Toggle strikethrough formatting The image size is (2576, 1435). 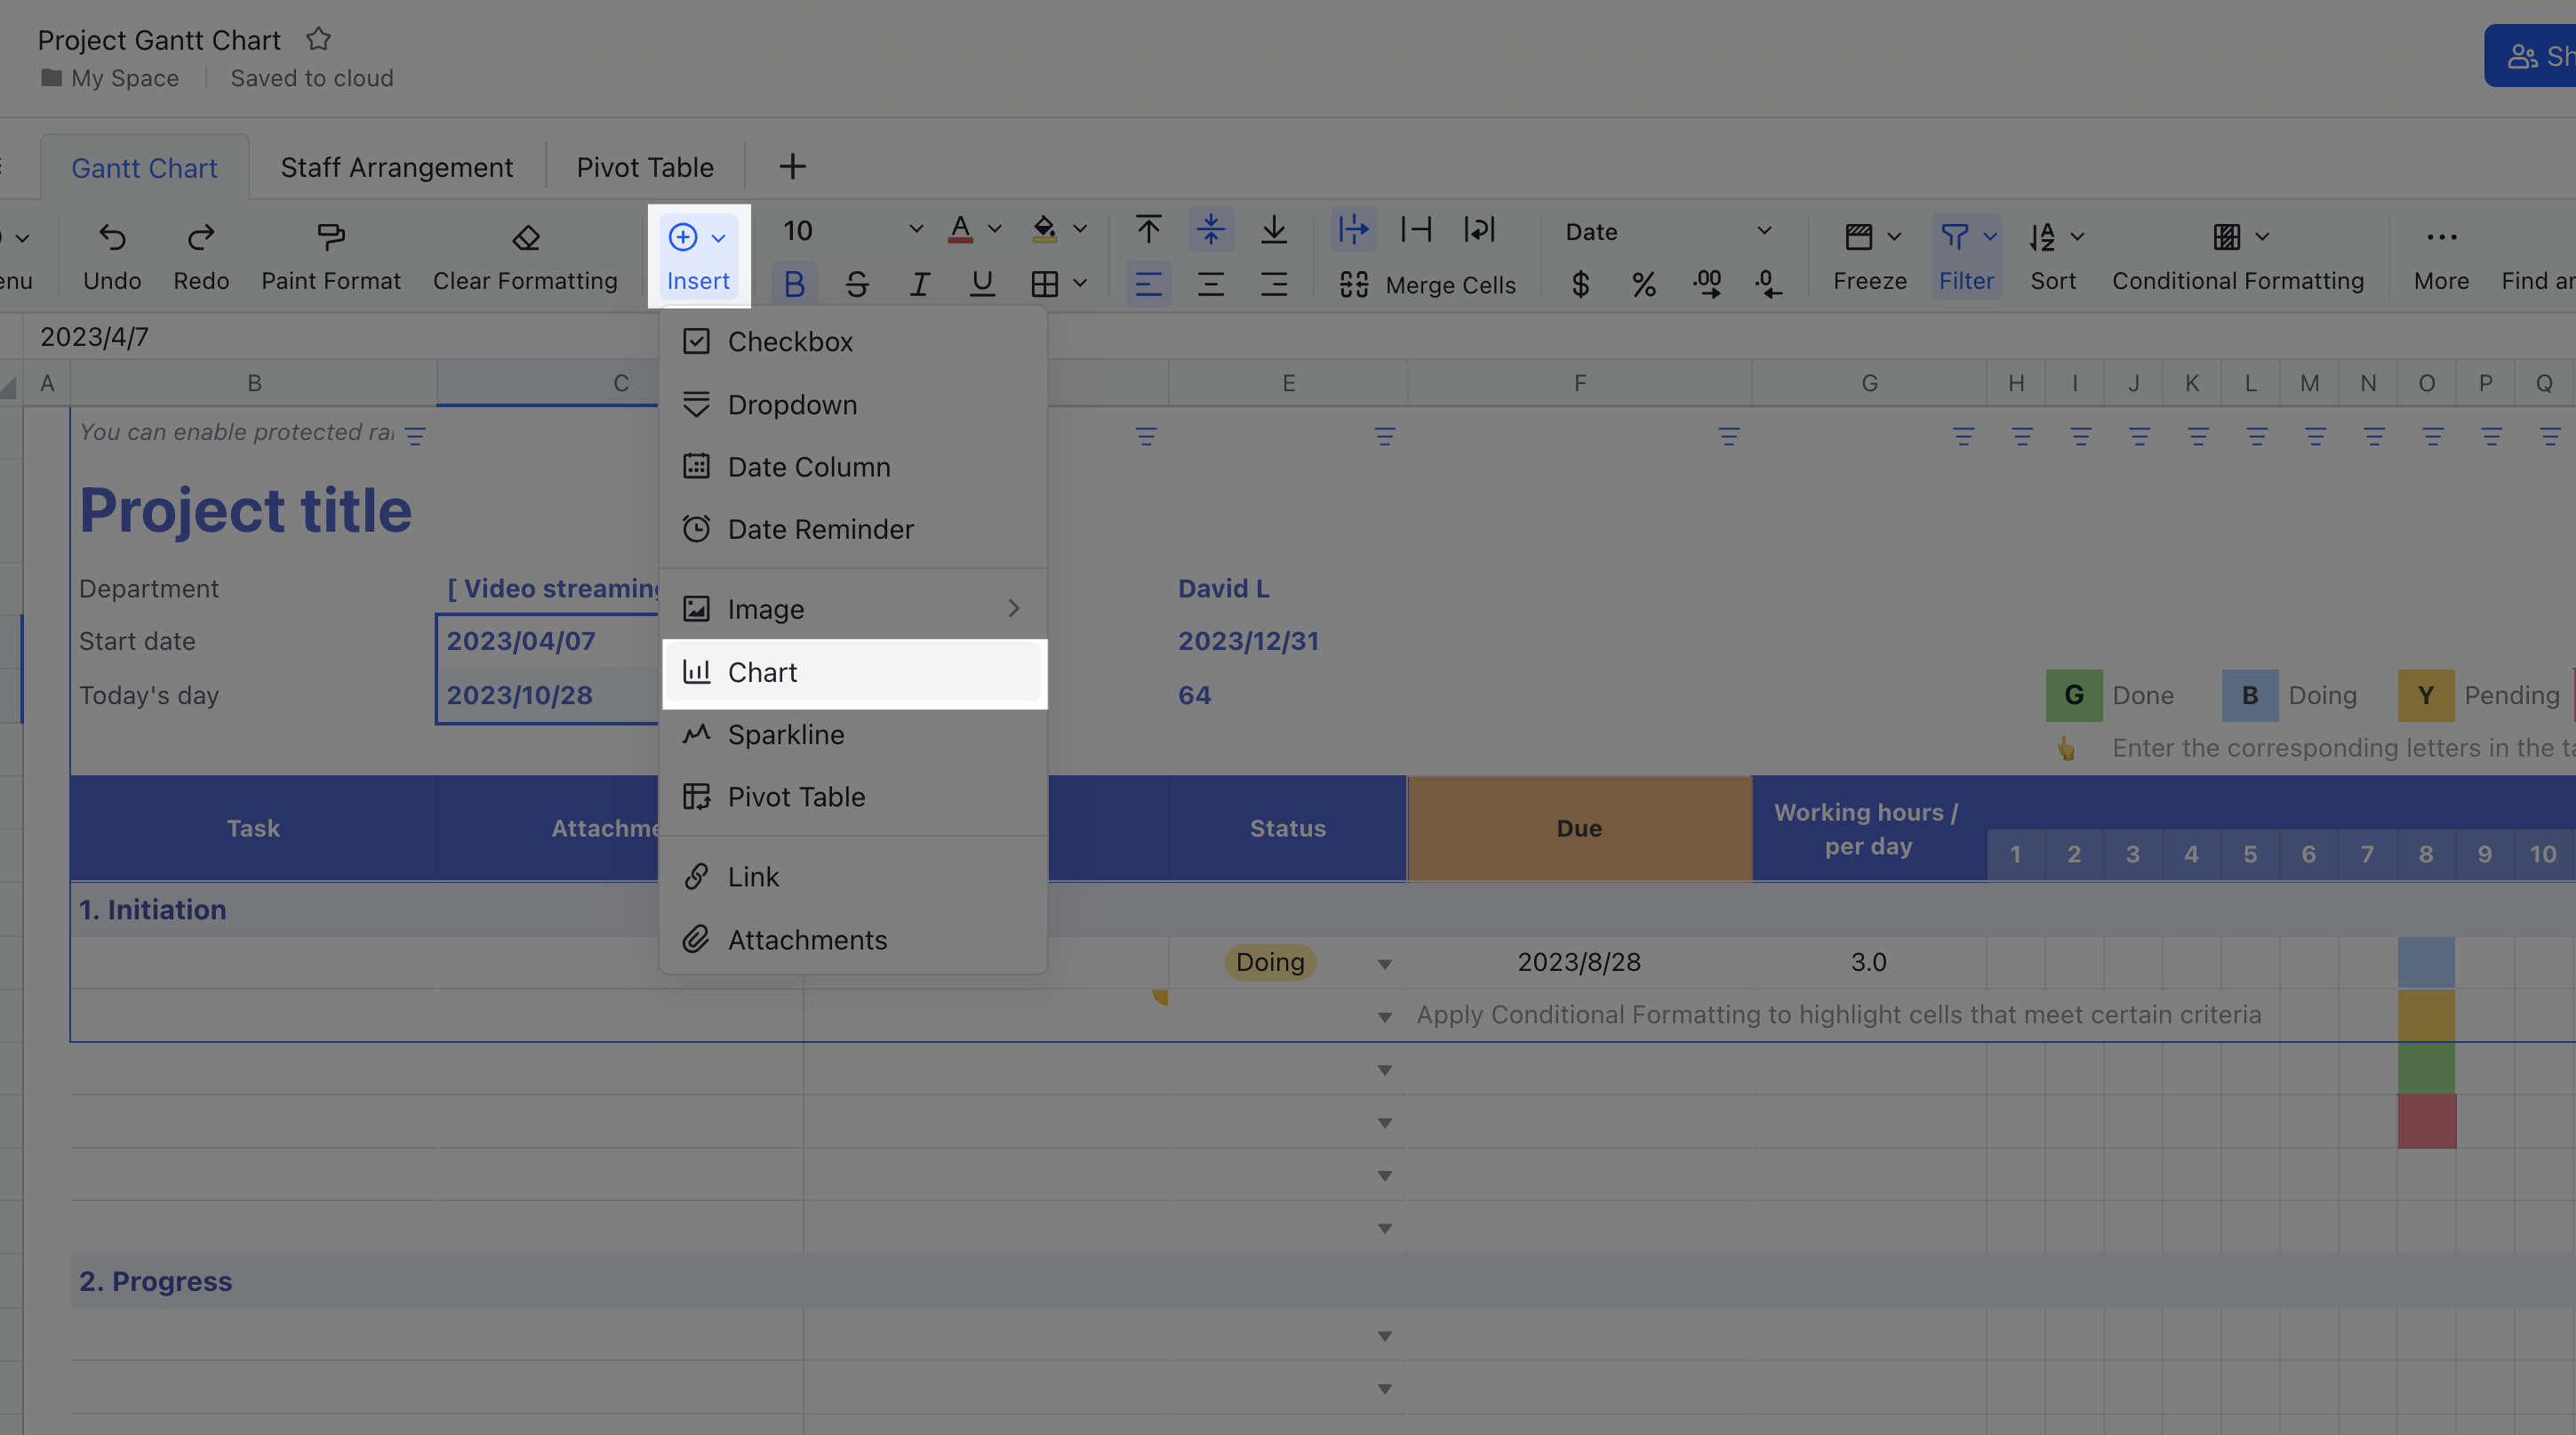857,285
